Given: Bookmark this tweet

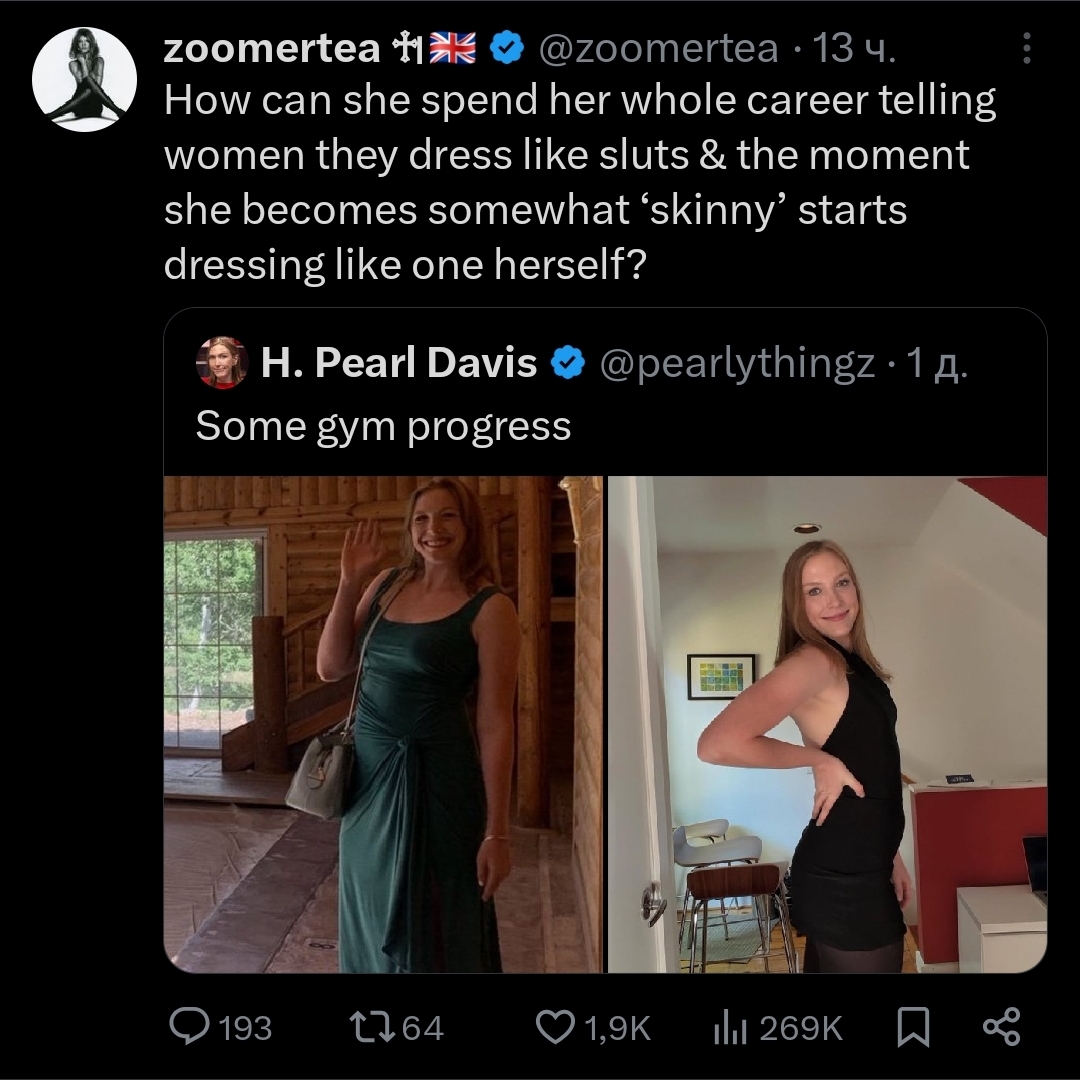Looking at the screenshot, I should coord(912,1027).
